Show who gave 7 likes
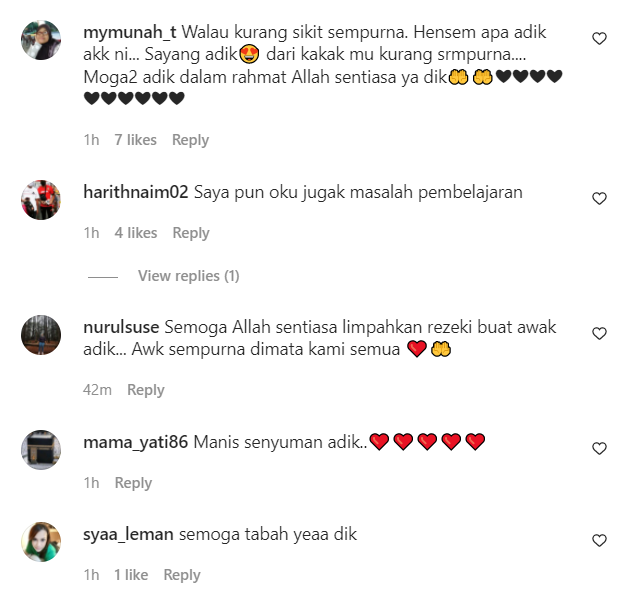This screenshot has width=623, height=599. (x=135, y=140)
